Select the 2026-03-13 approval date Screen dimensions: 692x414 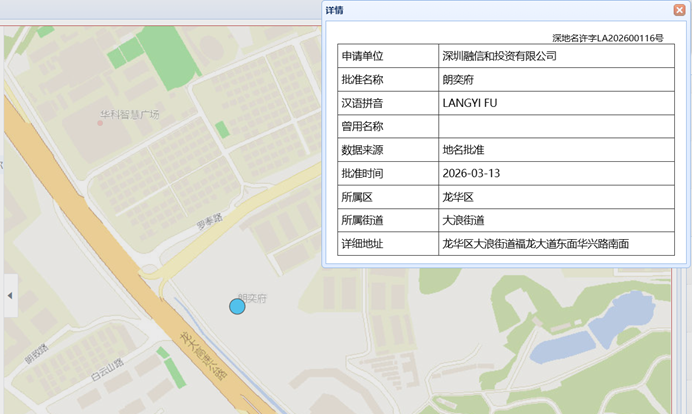pos(471,173)
